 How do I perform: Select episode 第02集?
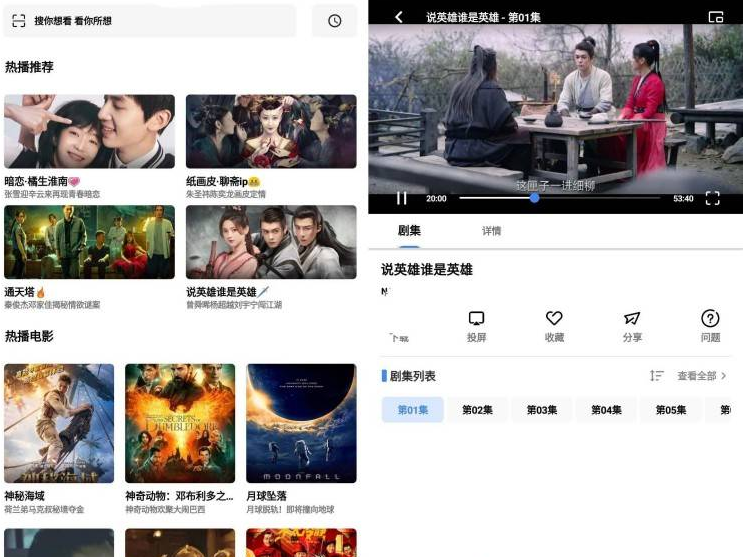point(477,410)
